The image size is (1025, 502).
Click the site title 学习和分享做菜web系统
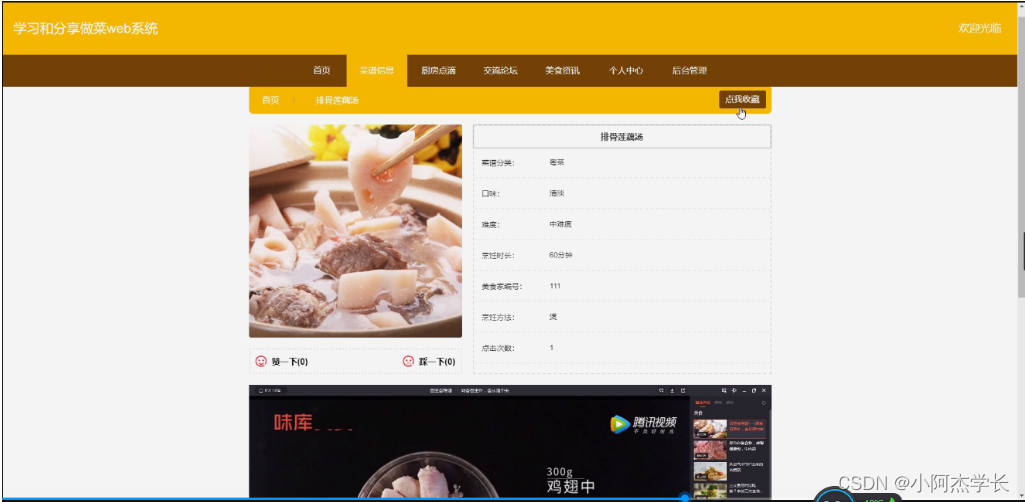(86, 29)
